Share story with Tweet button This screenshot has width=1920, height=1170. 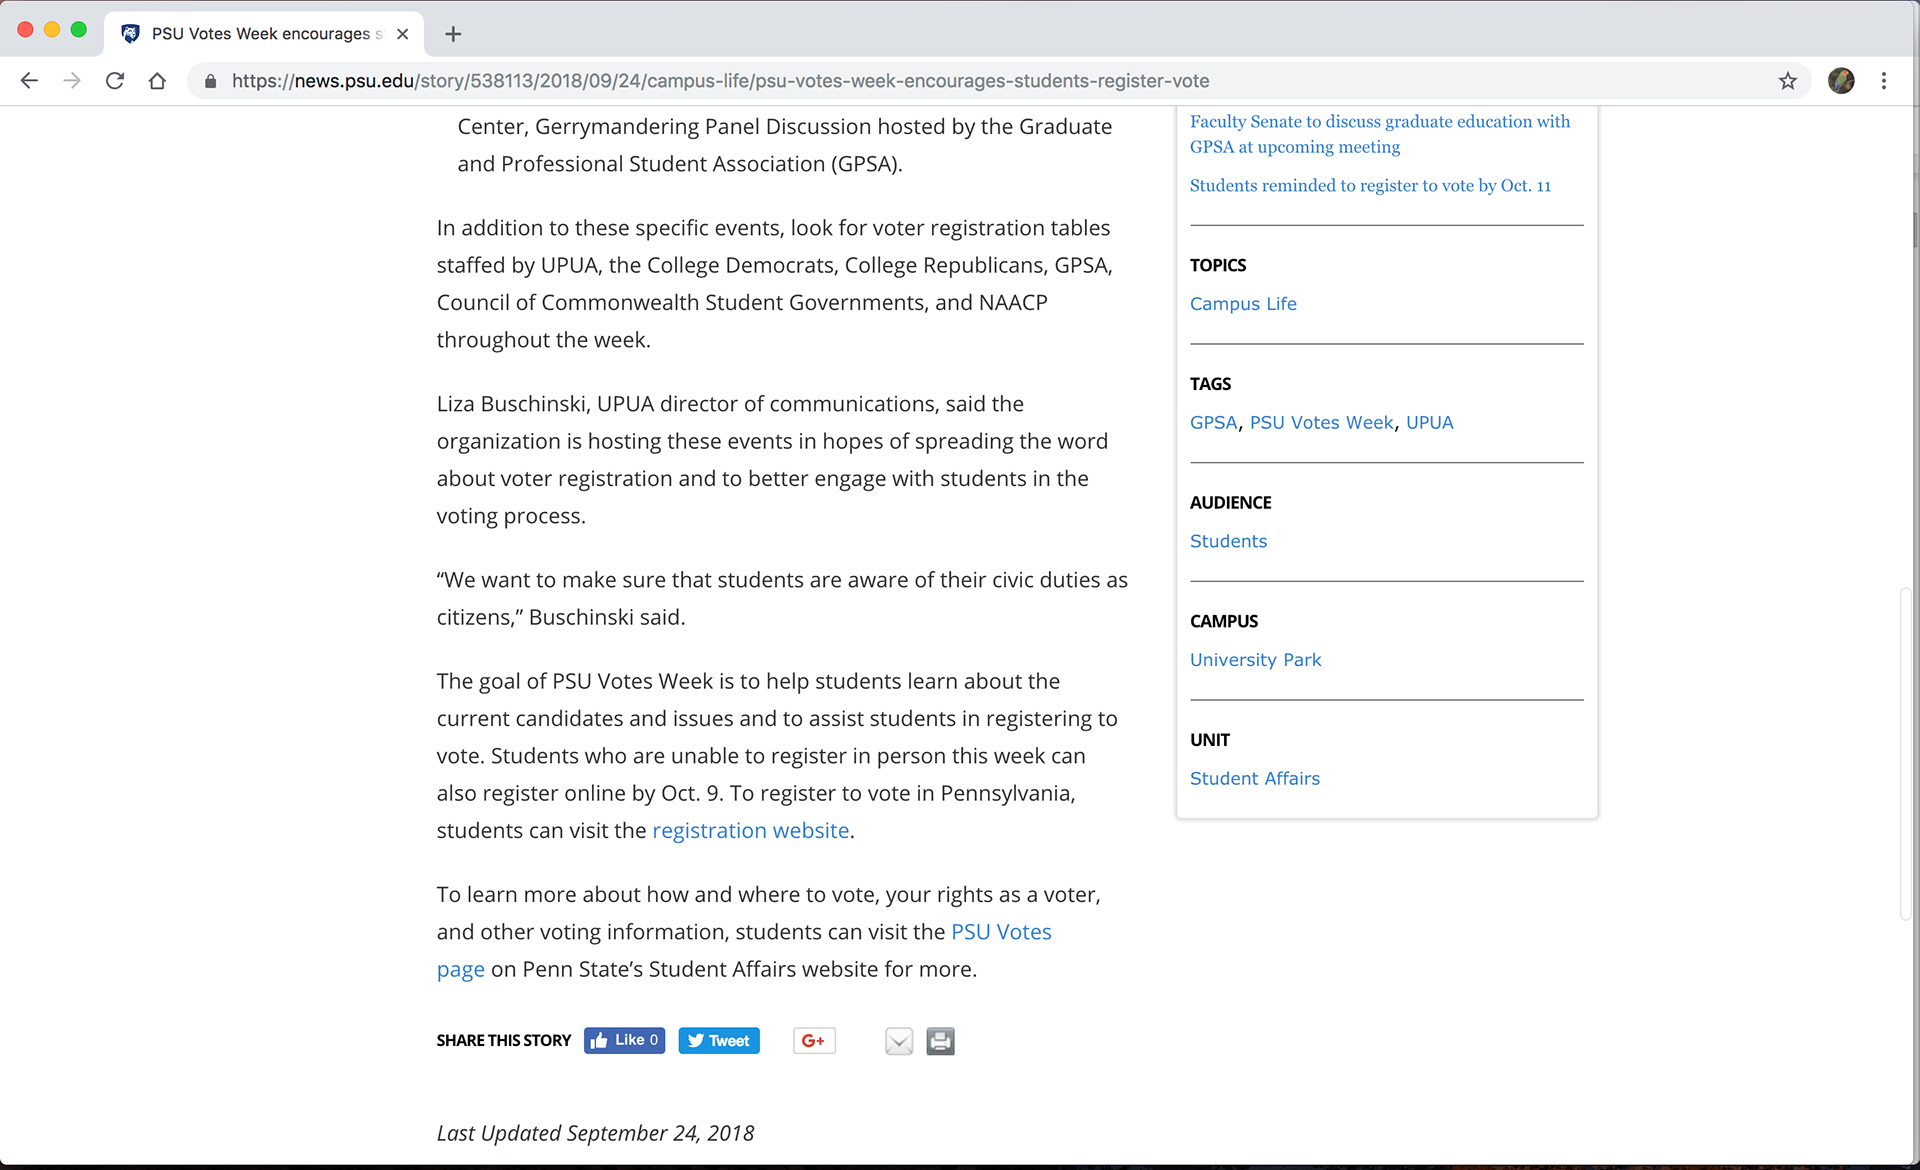tap(719, 1040)
